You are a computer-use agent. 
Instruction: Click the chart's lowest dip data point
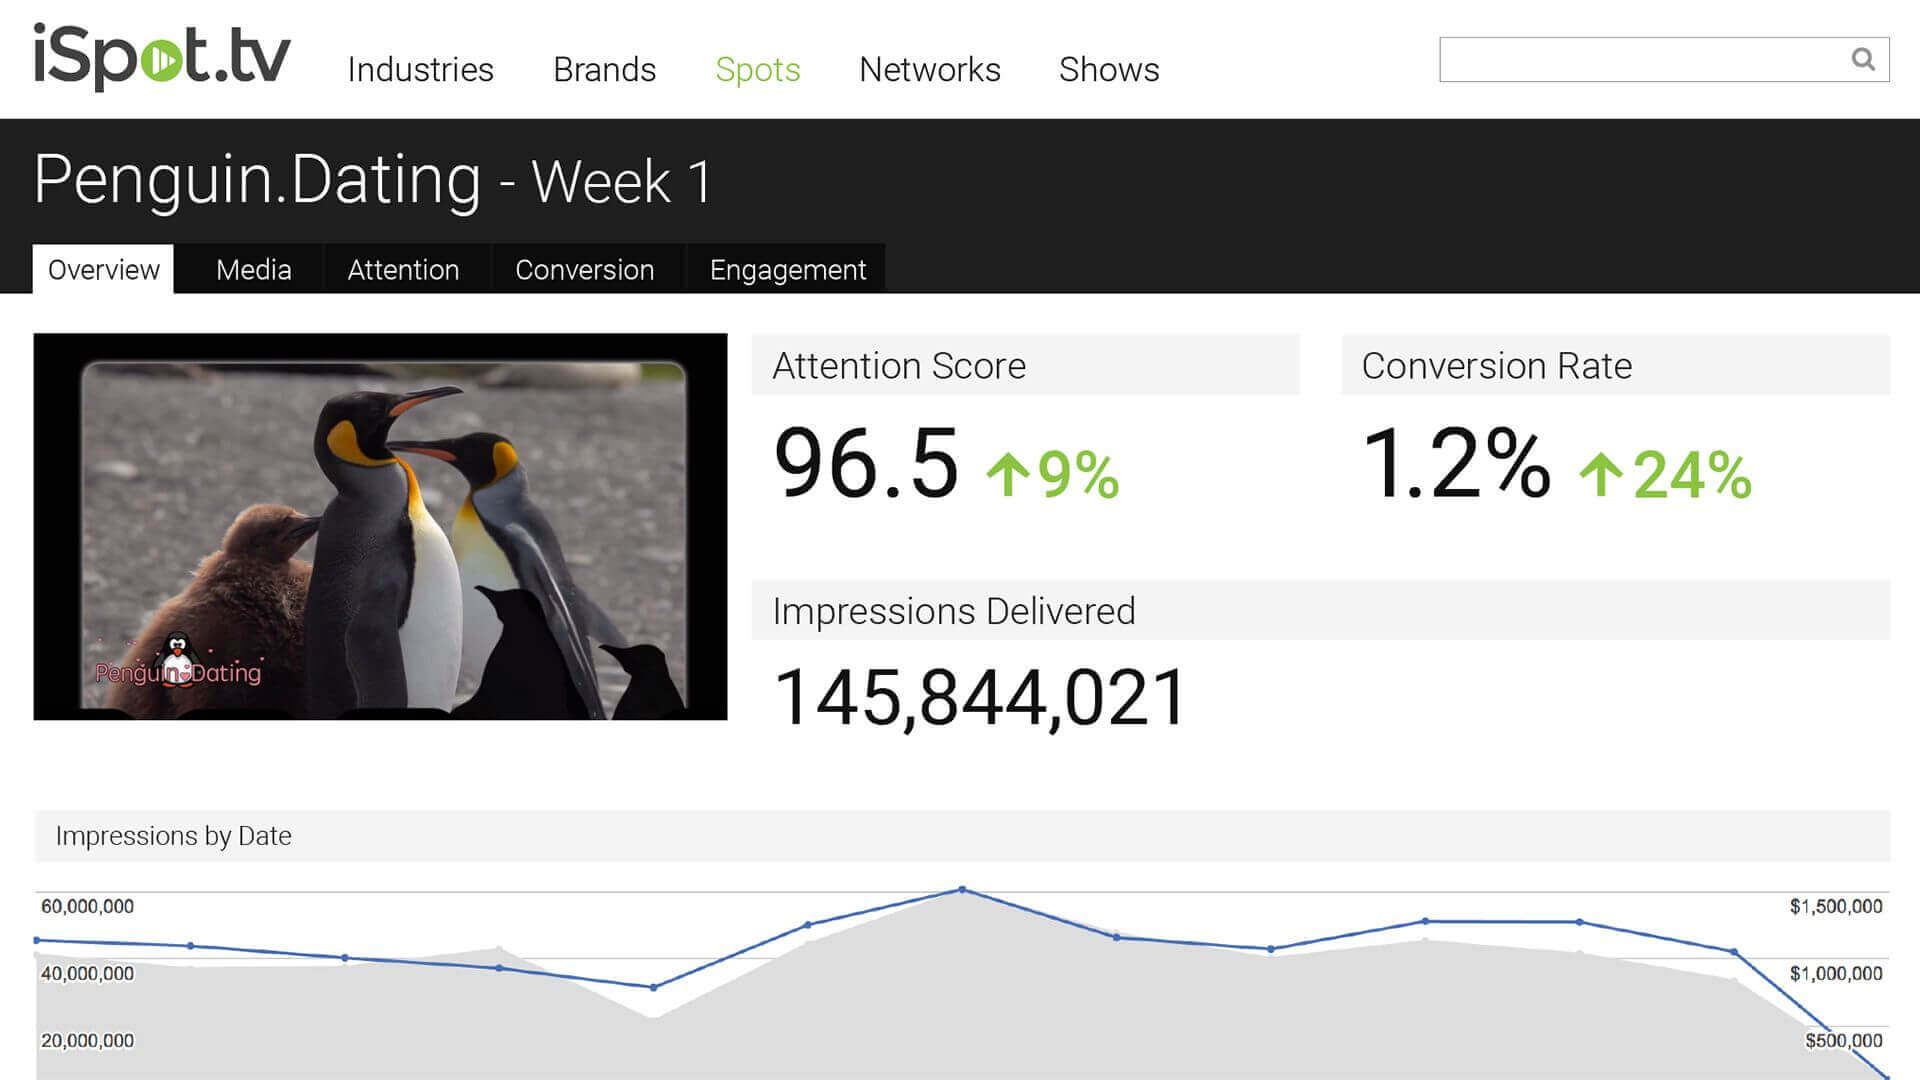pos(653,987)
